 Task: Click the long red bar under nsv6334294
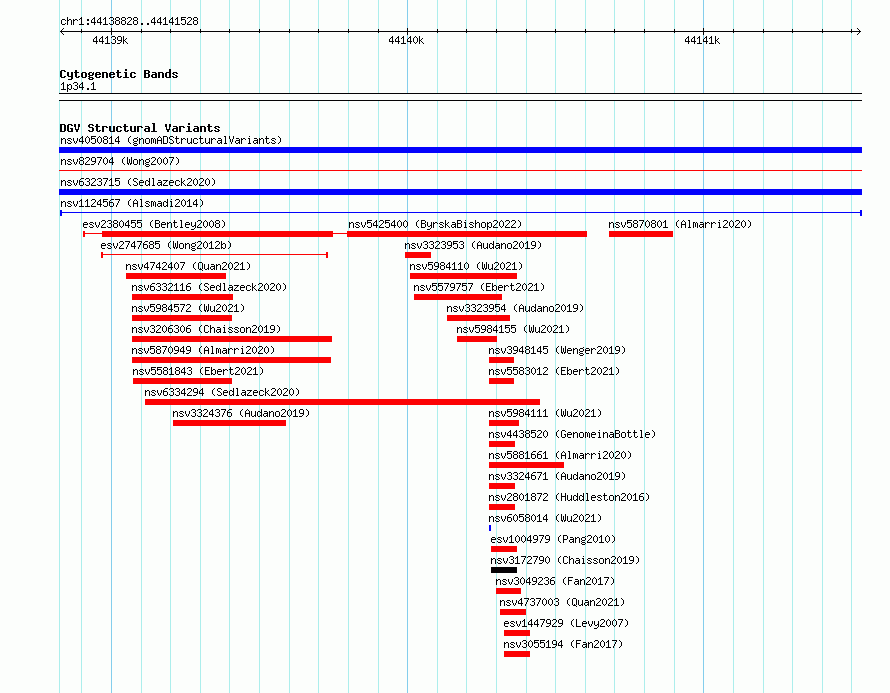pos(342,402)
